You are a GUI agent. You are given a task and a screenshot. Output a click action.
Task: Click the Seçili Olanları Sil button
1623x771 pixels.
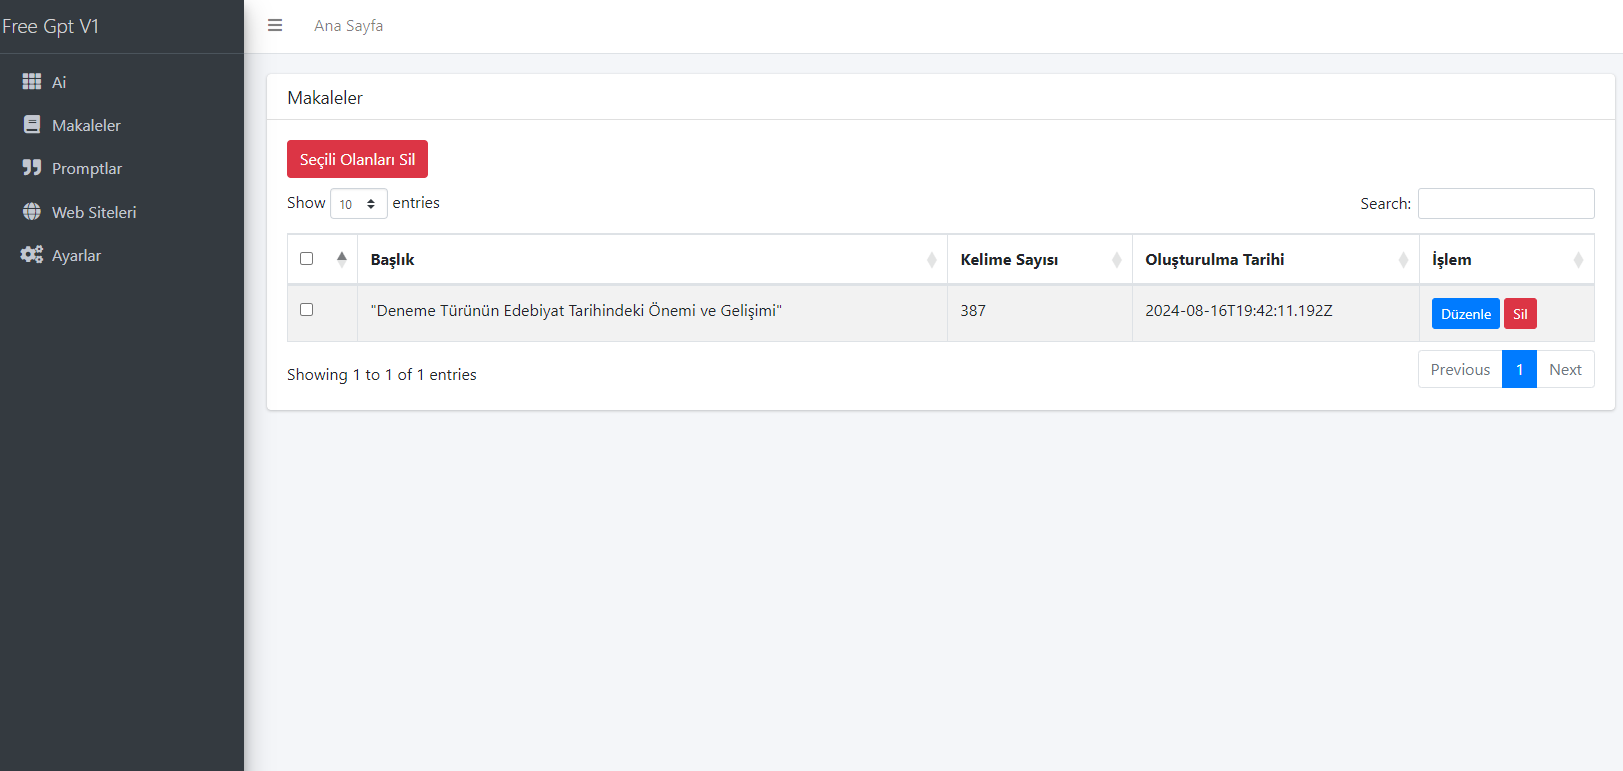coord(357,159)
